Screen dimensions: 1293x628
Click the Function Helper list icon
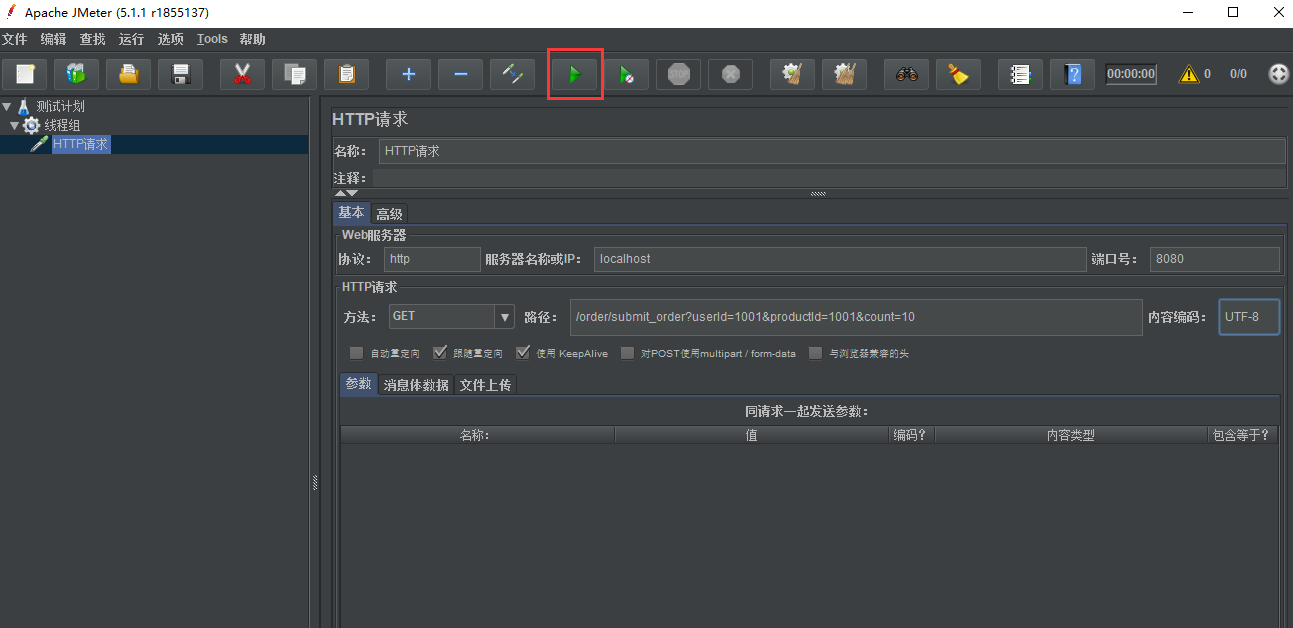point(1020,75)
